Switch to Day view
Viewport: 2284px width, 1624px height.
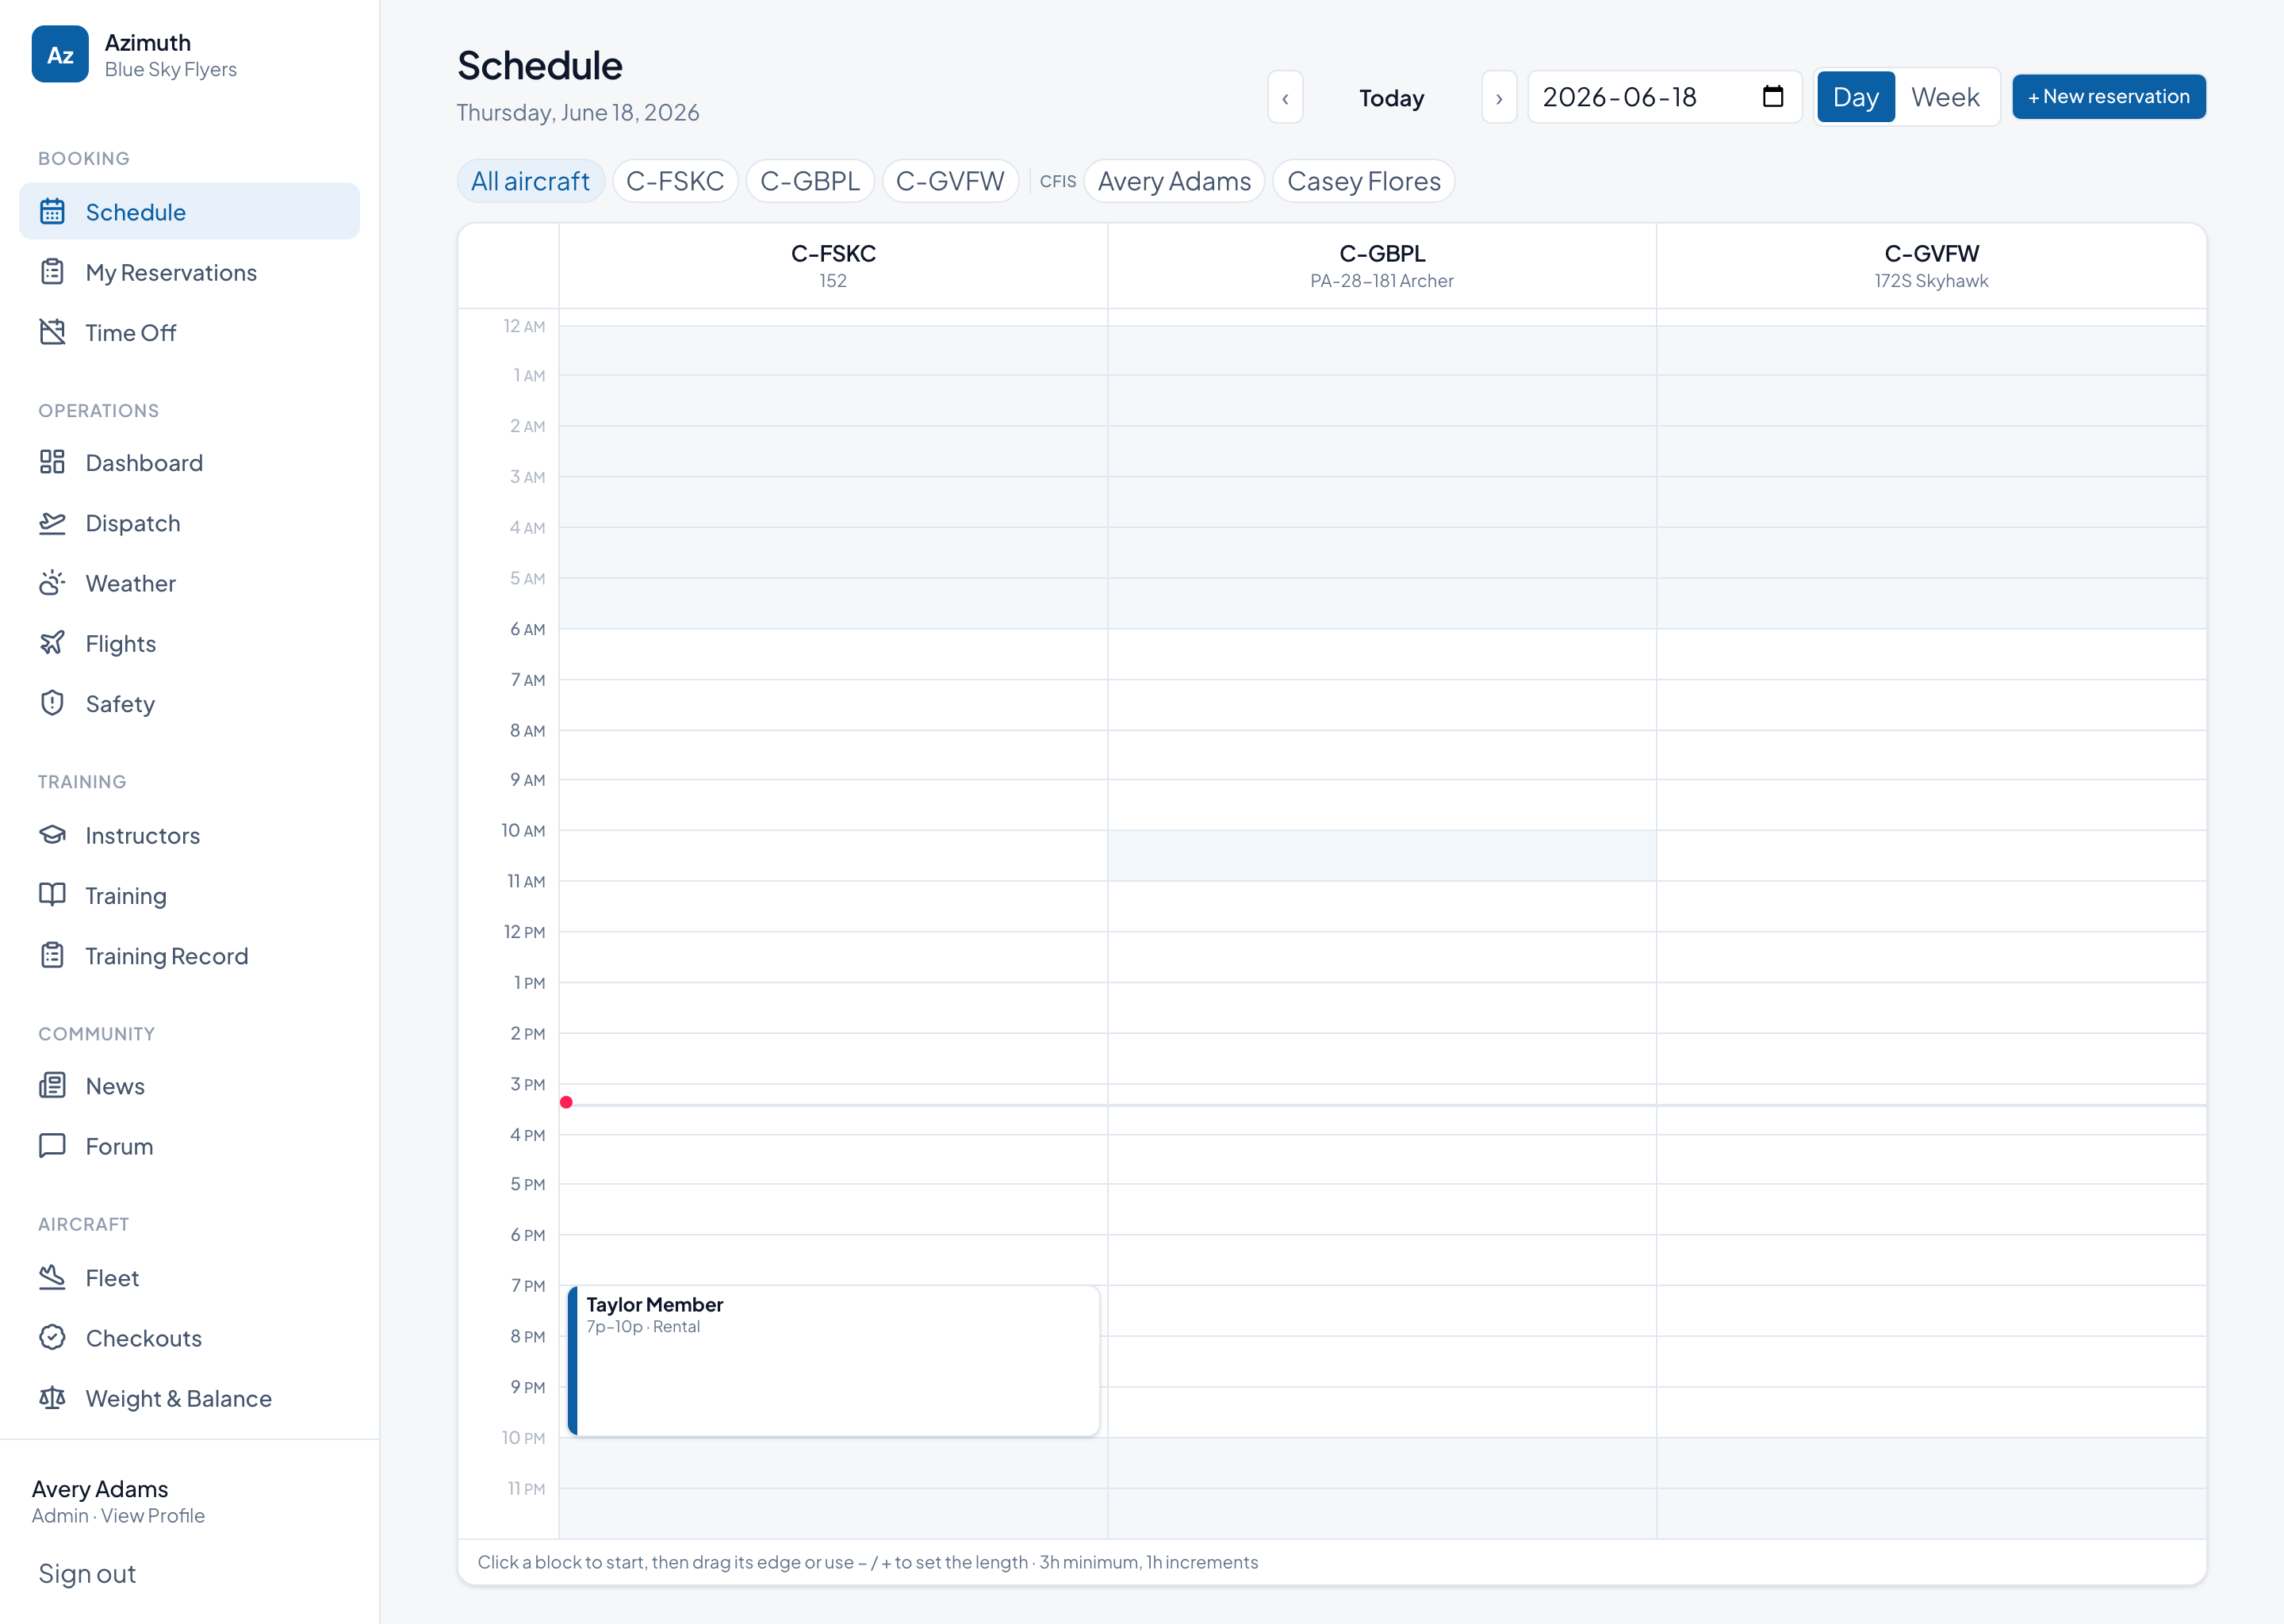[x=1855, y=97]
